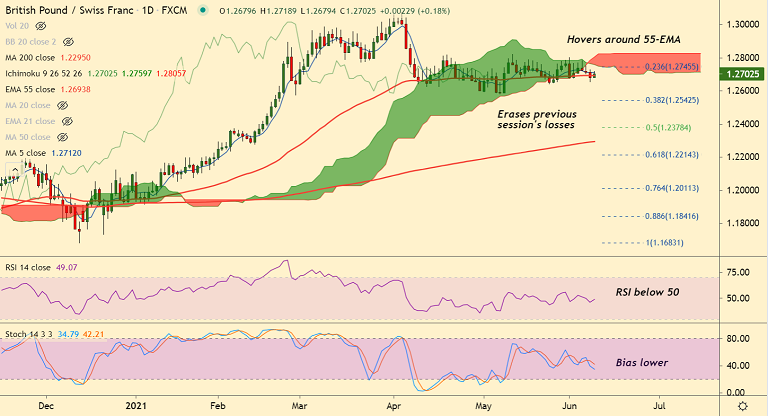Click the 0.764(1.20113) Fibonacci label
The image size is (768, 416).
tap(672, 188)
